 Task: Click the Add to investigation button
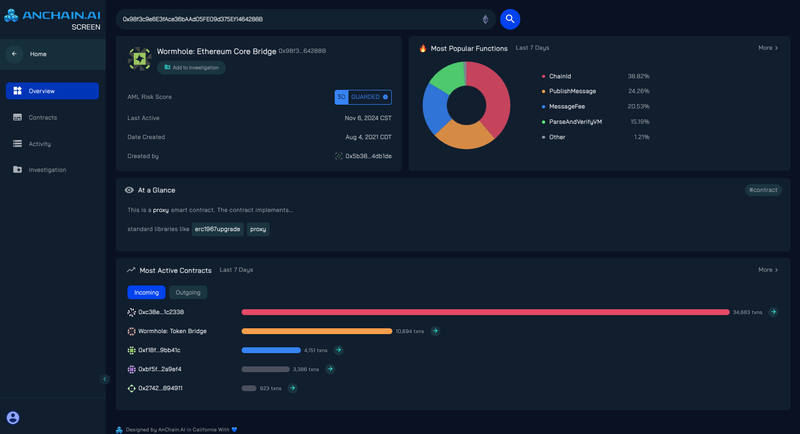[x=191, y=67]
